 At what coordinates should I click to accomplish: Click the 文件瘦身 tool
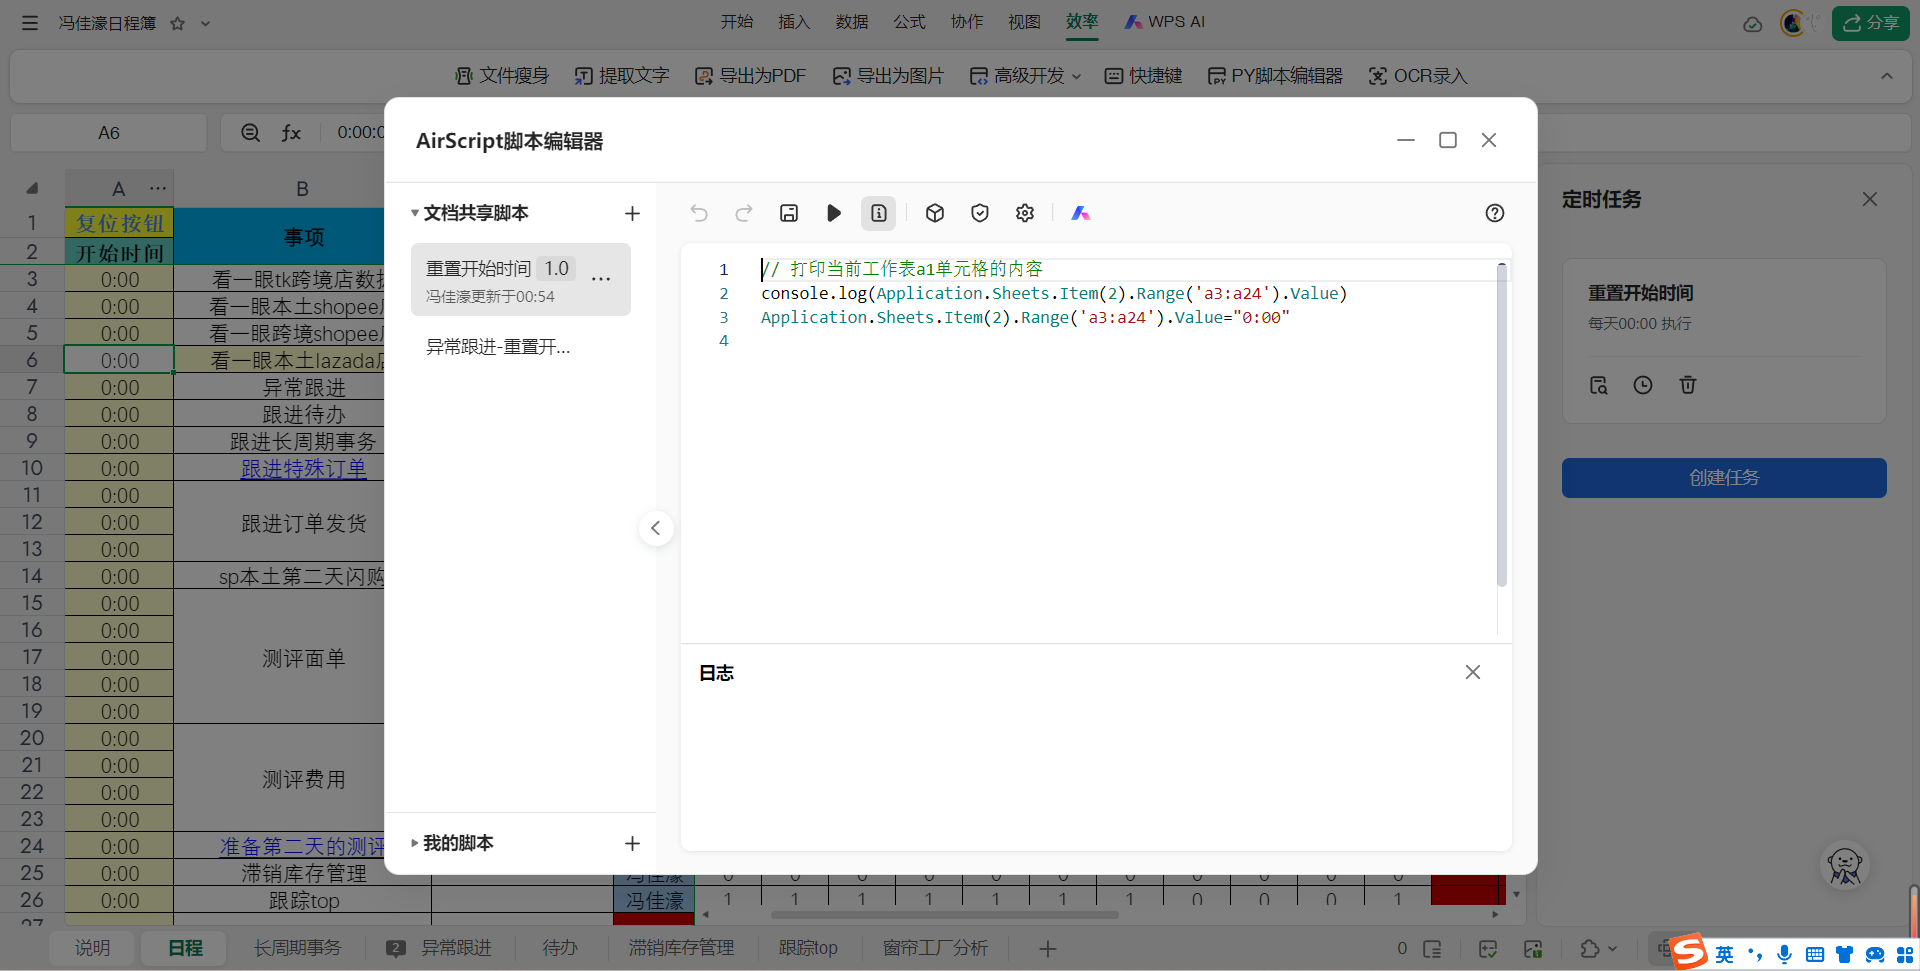click(502, 76)
